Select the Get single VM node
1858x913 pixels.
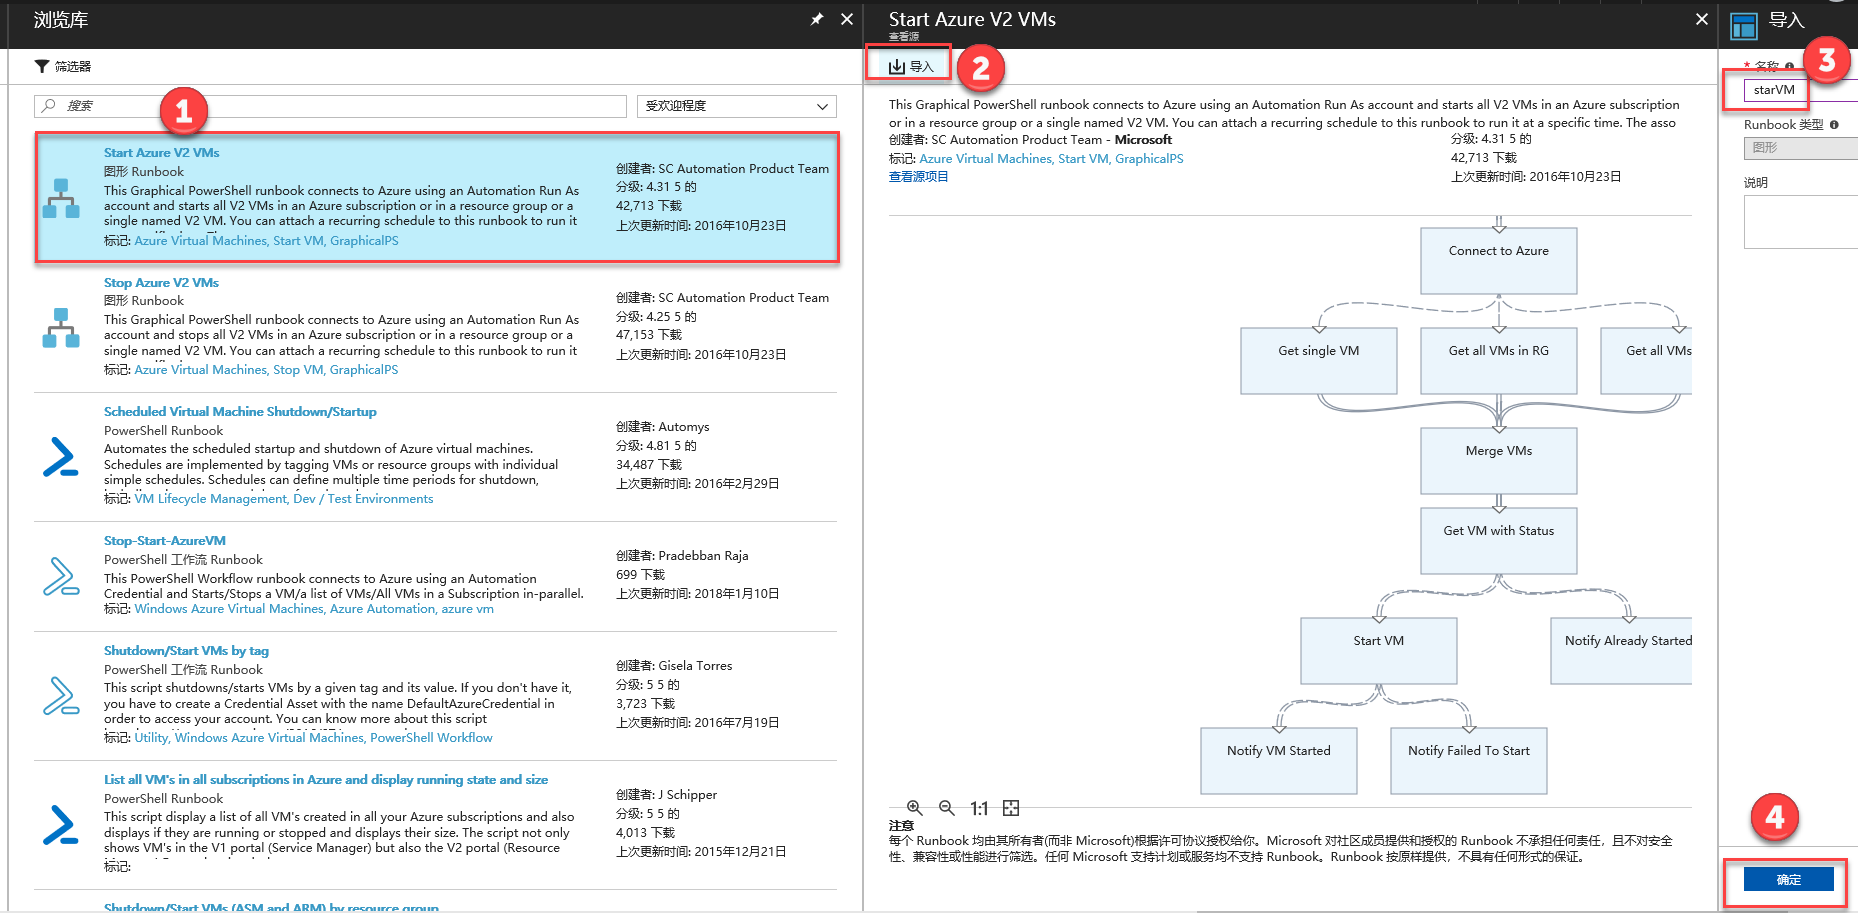coord(1319,360)
